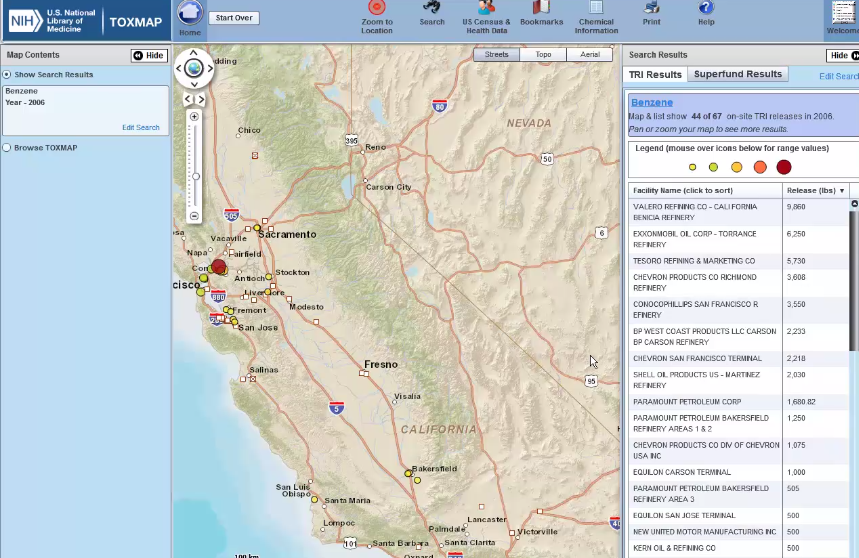The height and width of the screenshot is (558, 859).
Task: Switch basemap to Aerial
Action: pyautogui.click(x=589, y=54)
